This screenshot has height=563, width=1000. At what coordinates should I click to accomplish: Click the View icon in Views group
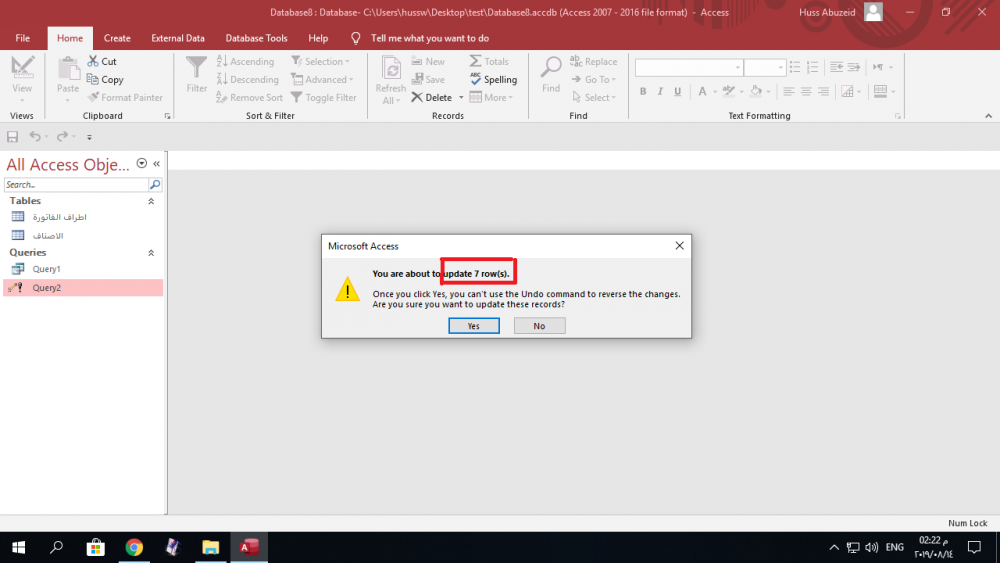[x=22, y=67]
